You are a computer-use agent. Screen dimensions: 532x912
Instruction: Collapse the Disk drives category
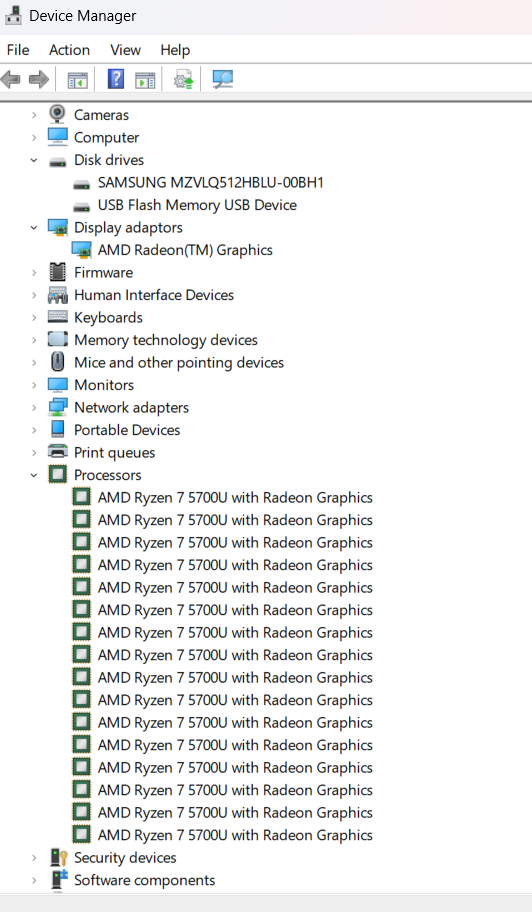pyautogui.click(x=34, y=160)
